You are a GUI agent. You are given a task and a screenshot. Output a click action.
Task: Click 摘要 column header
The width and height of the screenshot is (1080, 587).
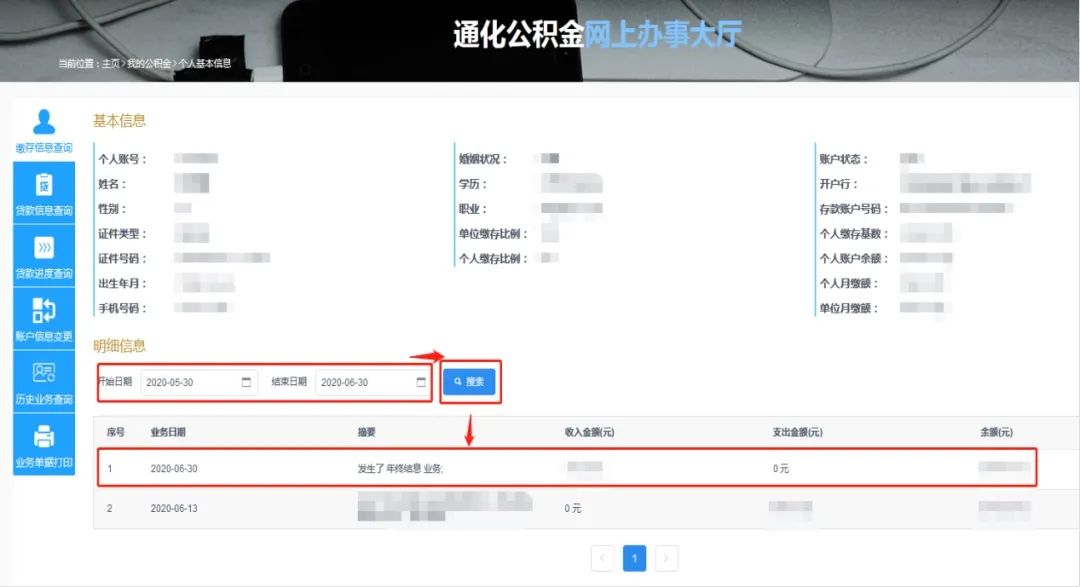[x=366, y=433]
